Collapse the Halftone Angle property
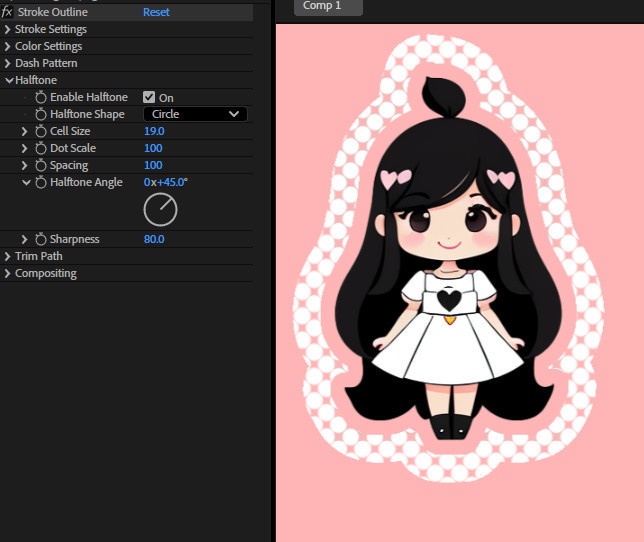This screenshot has width=644, height=542. (26, 182)
